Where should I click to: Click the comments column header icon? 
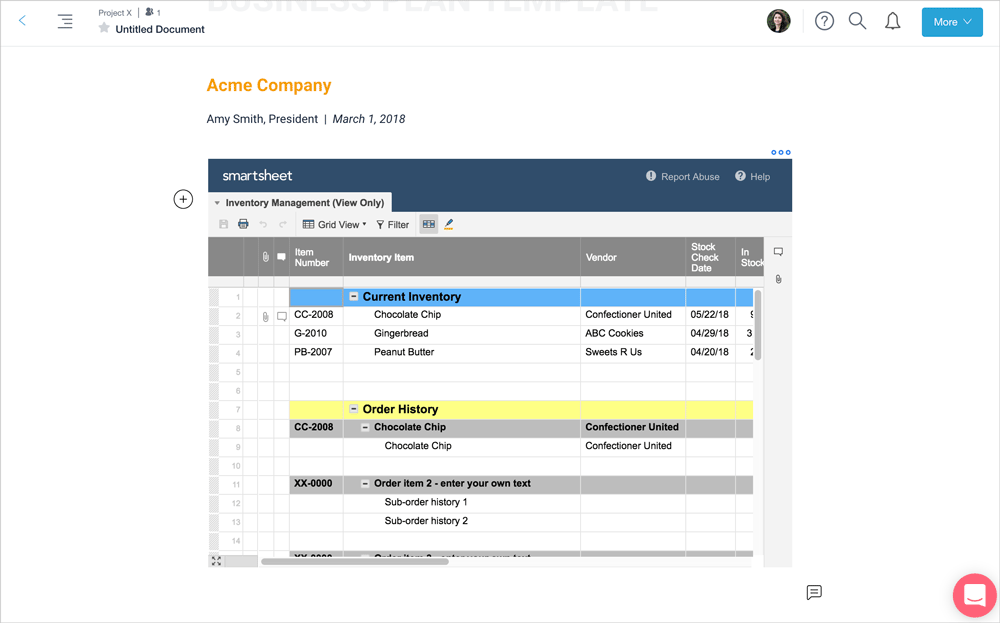[x=281, y=257]
